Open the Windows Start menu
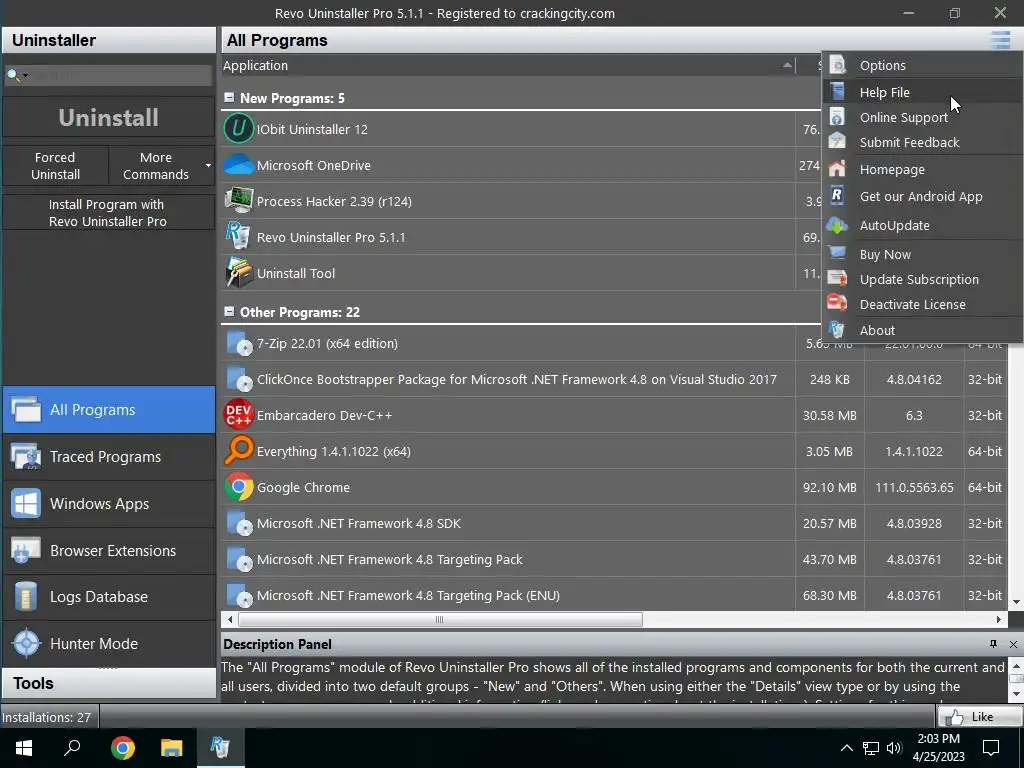 (24, 748)
